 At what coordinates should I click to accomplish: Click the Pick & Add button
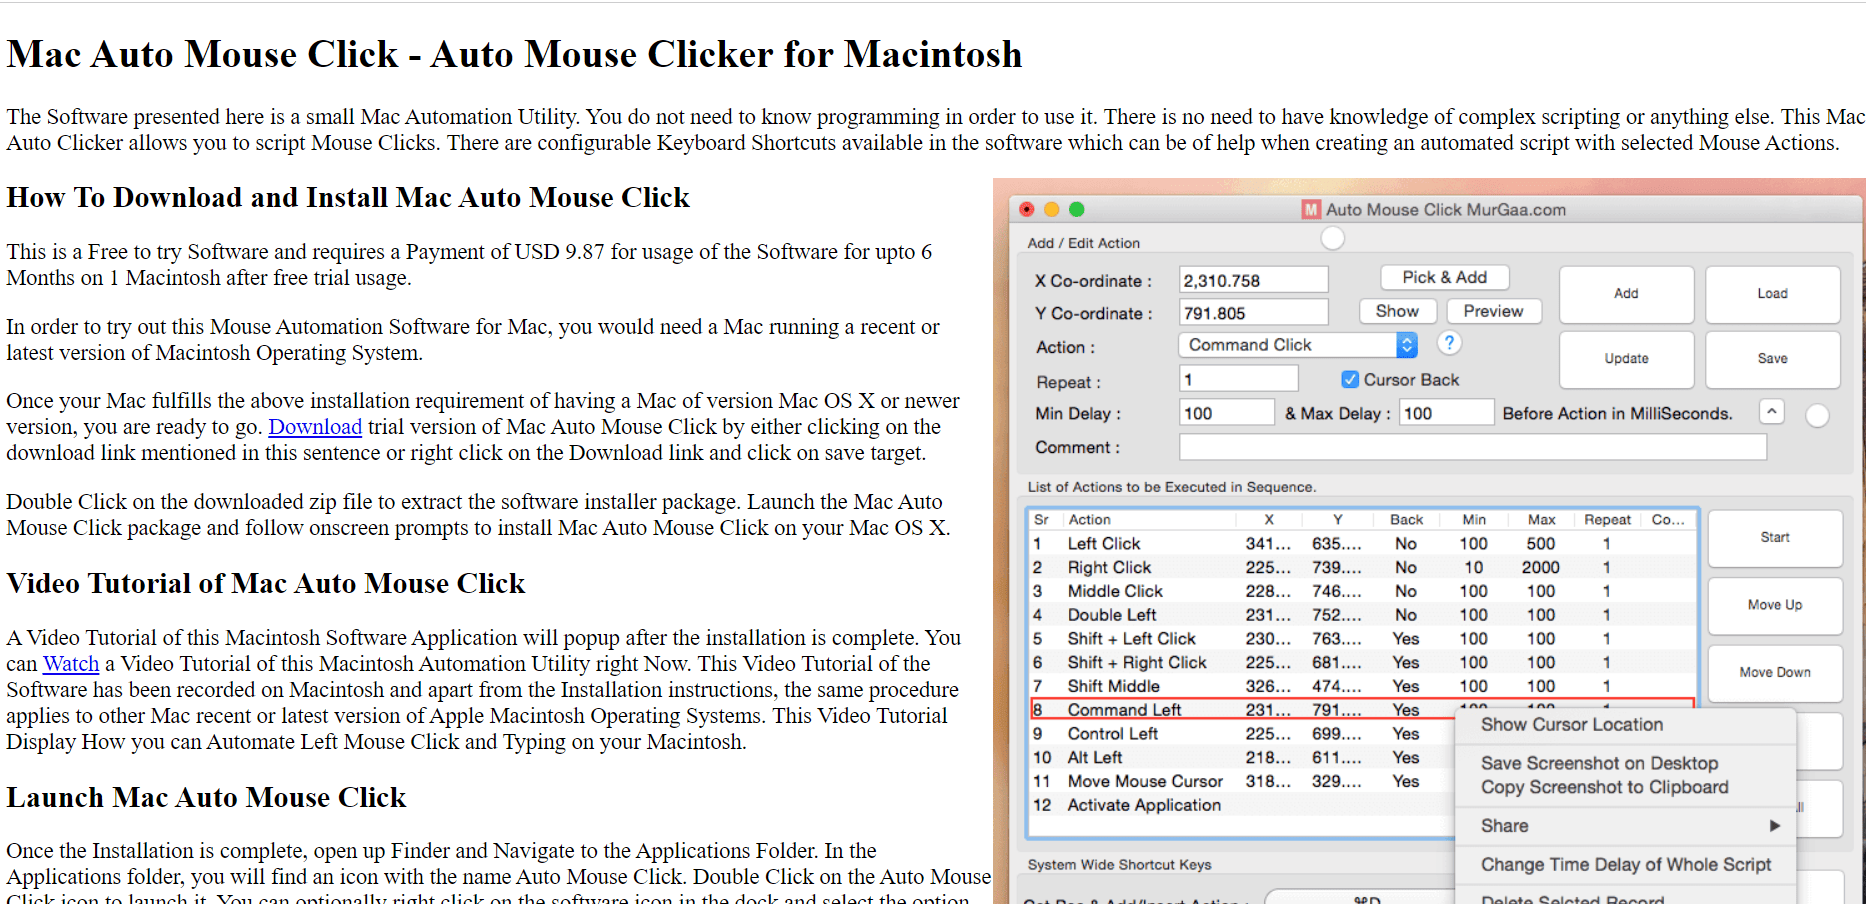coord(1444,277)
